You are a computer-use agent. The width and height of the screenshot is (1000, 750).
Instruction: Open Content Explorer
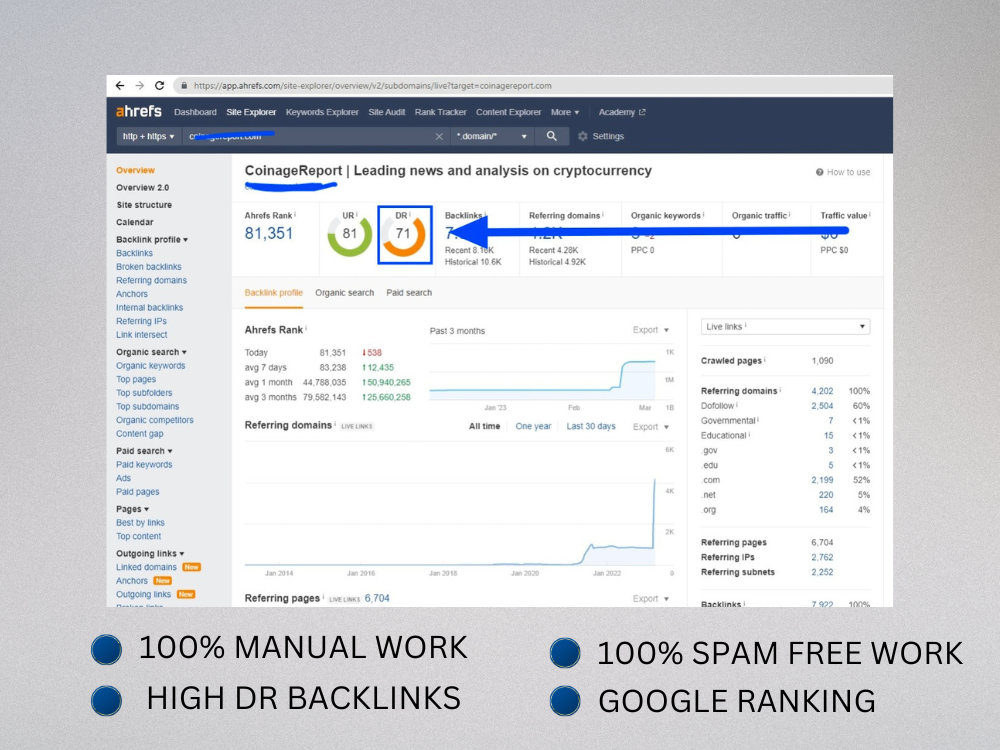click(x=508, y=112)
